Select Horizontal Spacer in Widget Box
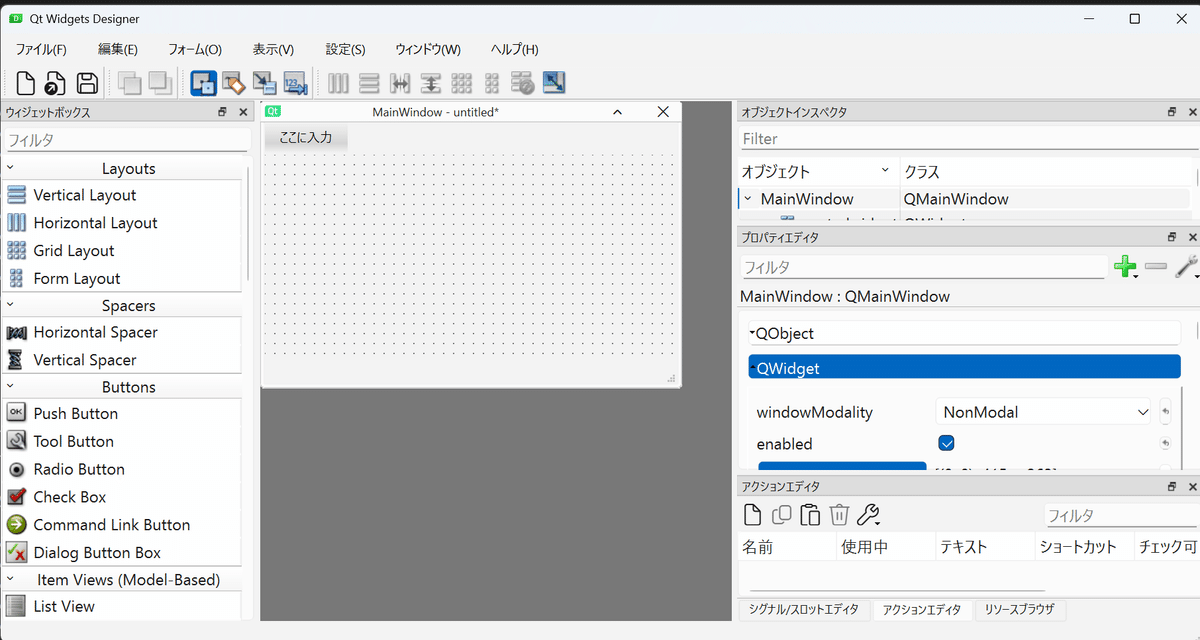 pyautogui.click(x=95, y=332)
